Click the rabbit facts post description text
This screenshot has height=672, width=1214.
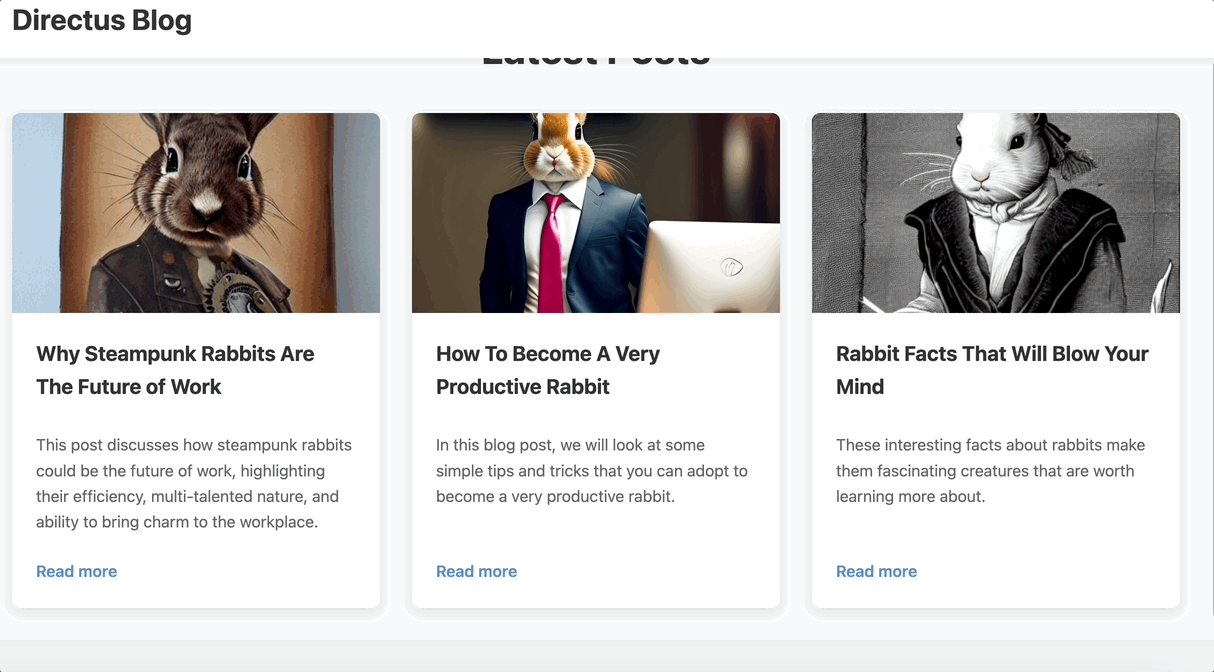pos(990,470)
